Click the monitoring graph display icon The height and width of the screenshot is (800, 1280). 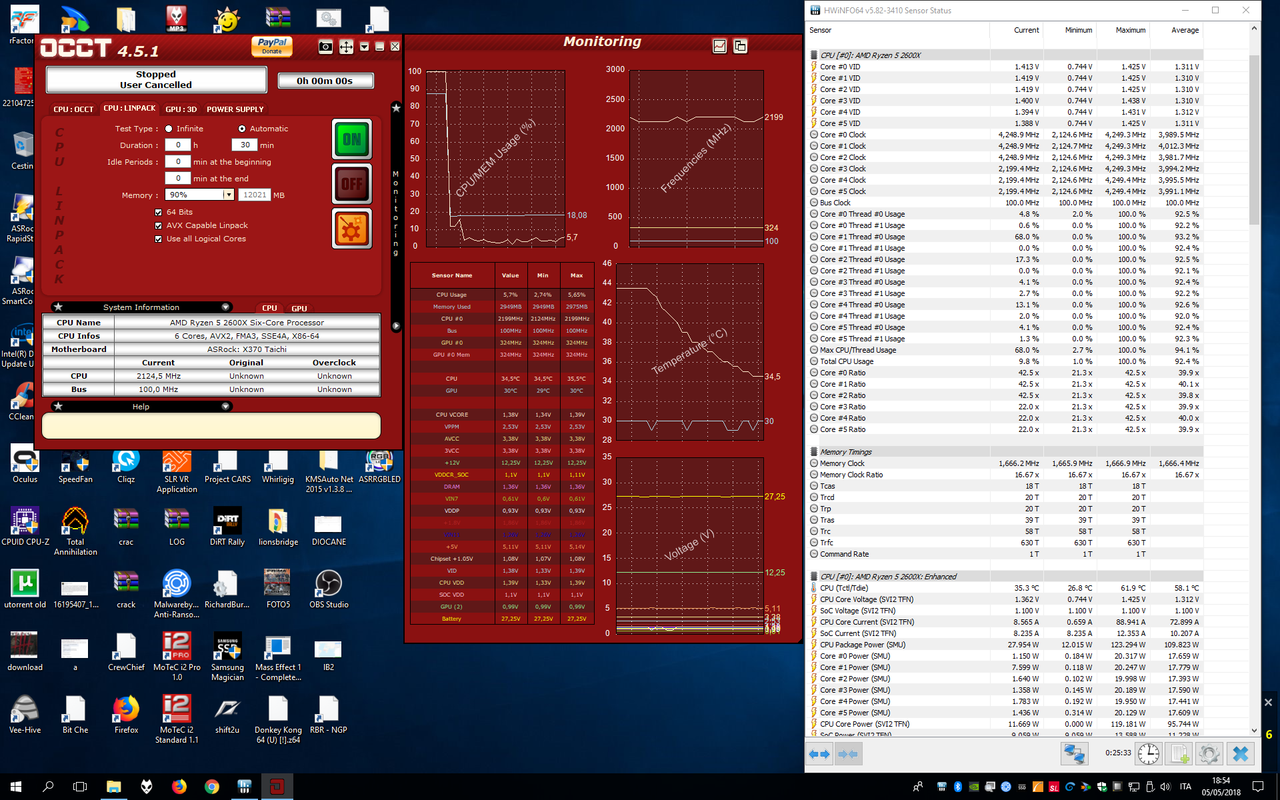coord(719,46)
